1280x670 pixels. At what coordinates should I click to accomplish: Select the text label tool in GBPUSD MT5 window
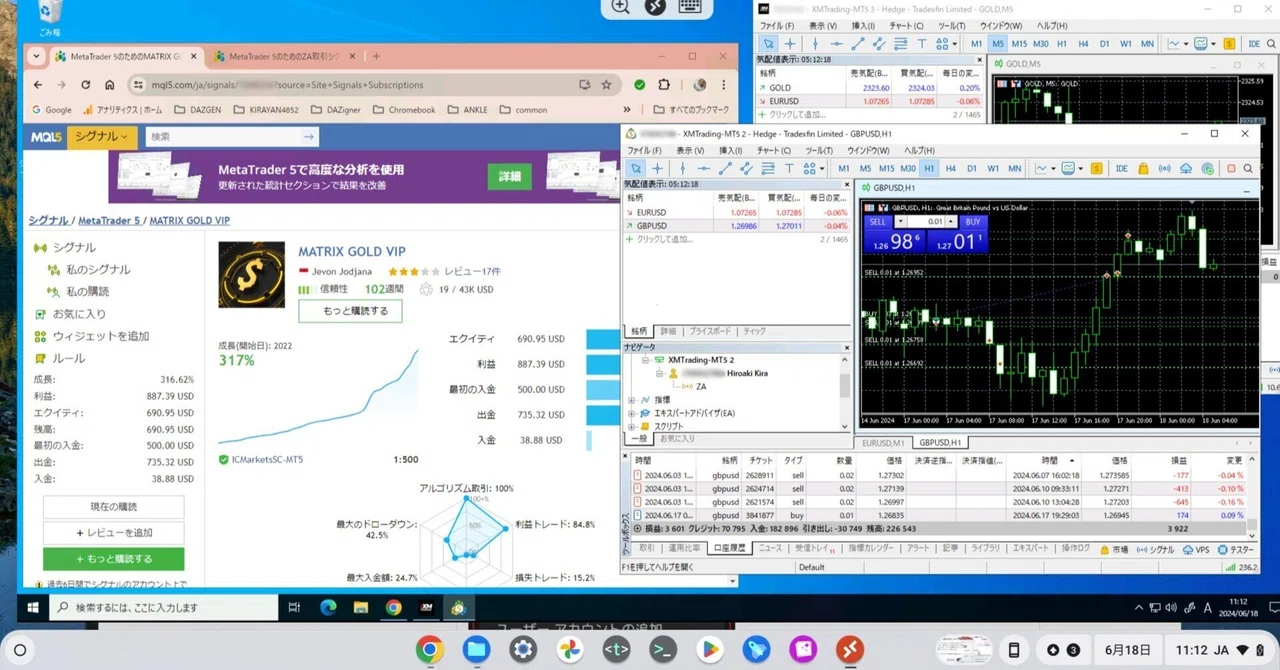[789, 168]
